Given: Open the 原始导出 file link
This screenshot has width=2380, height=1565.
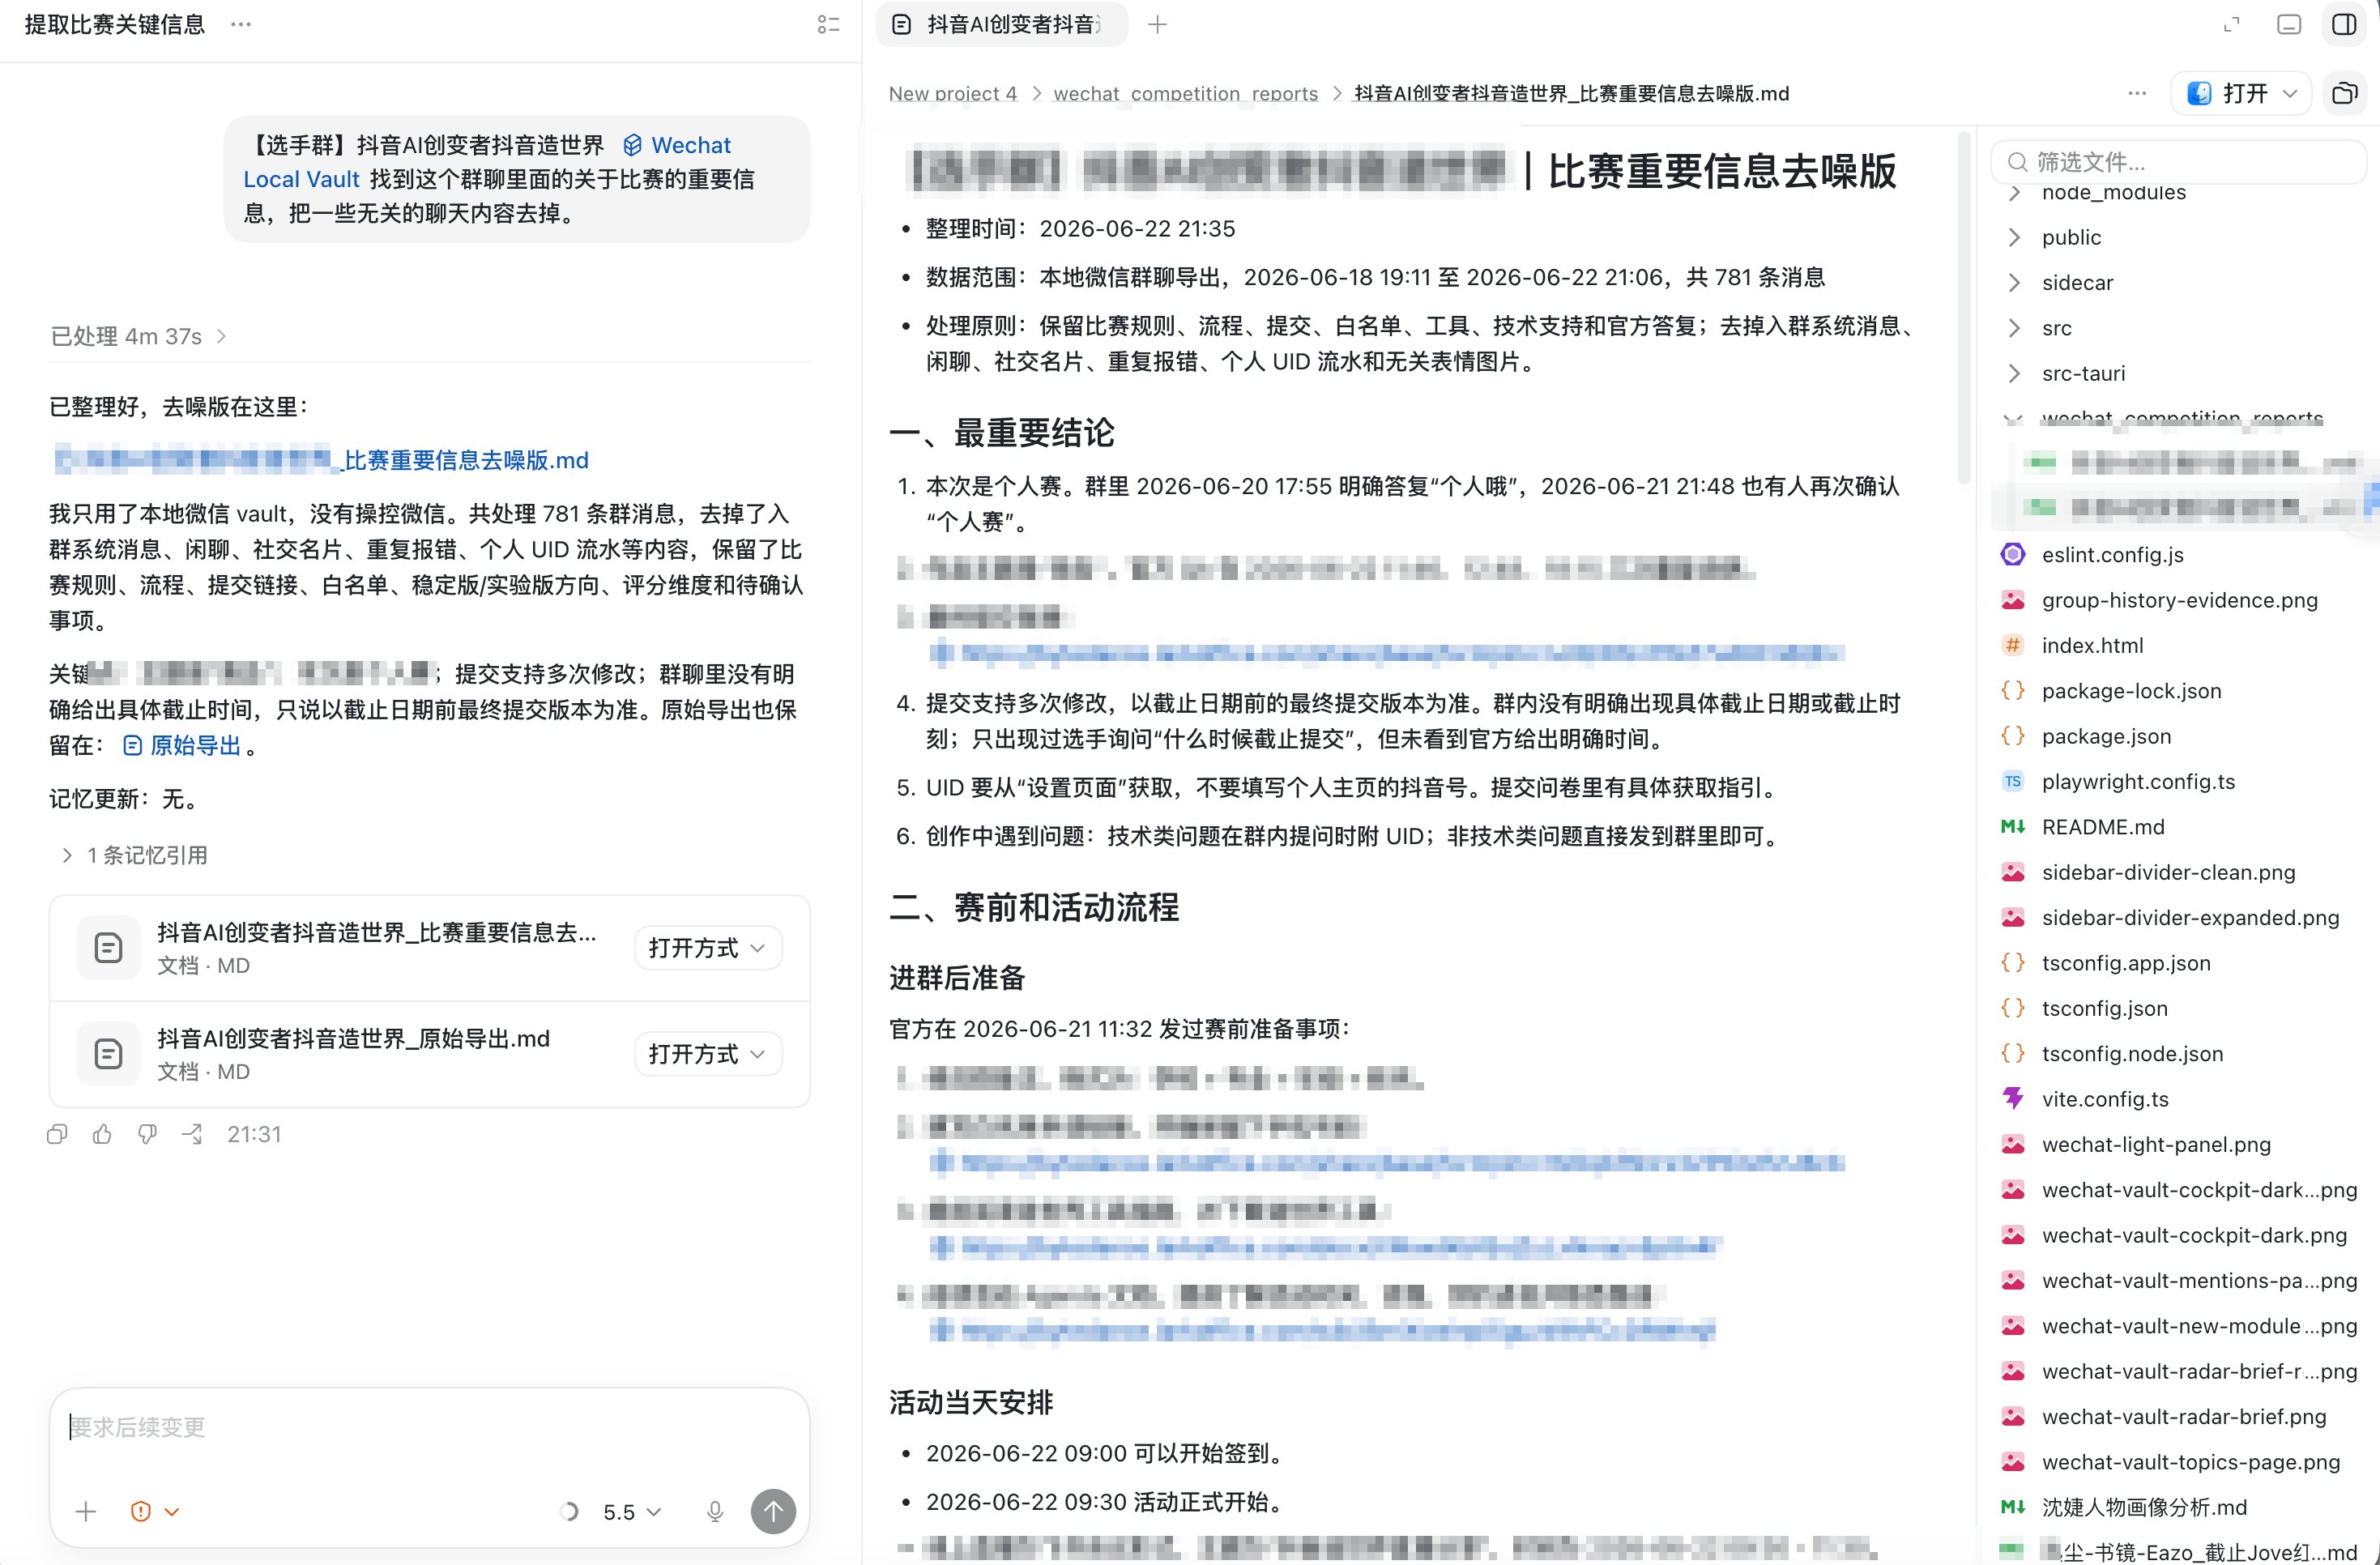Looking at the screenshot, I should coord(183,745).
